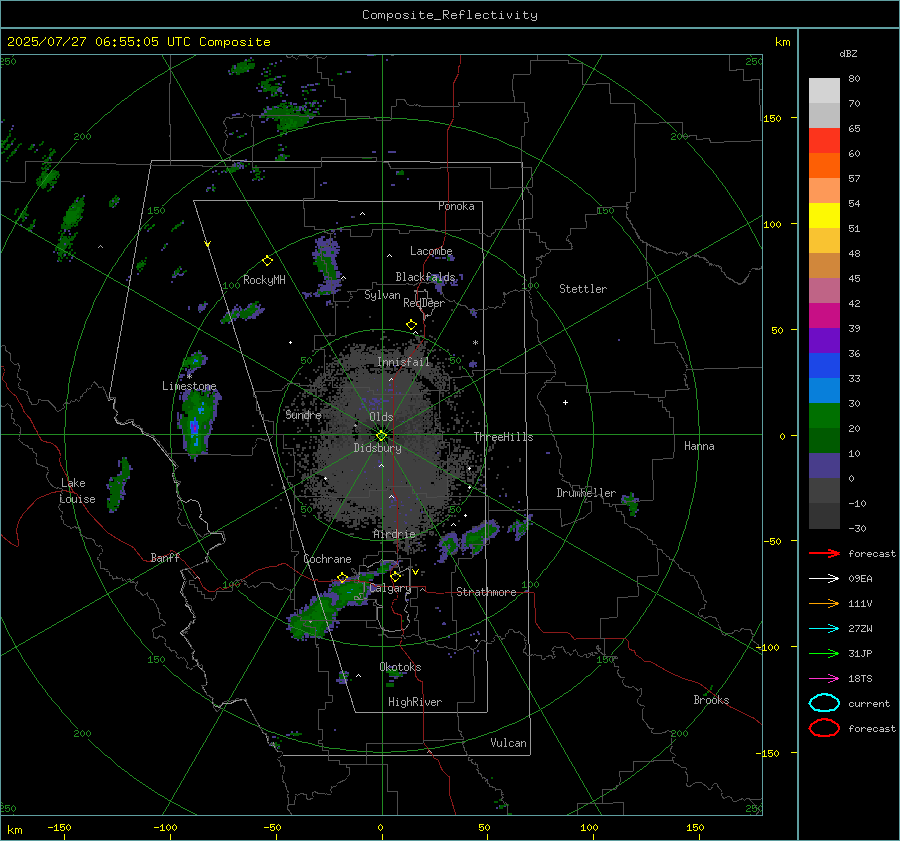Click the RockyMH label

tap(264, 280)
